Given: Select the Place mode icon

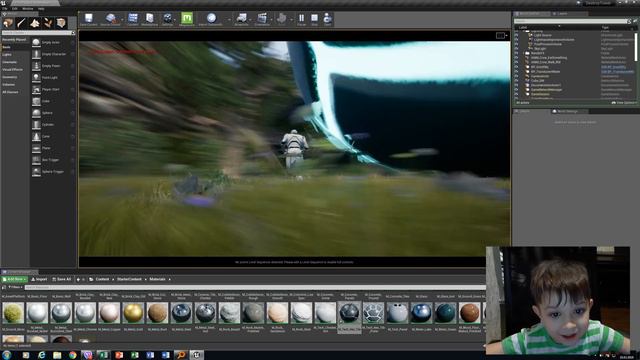Looking at the screenshot, I should pos(8,23).
